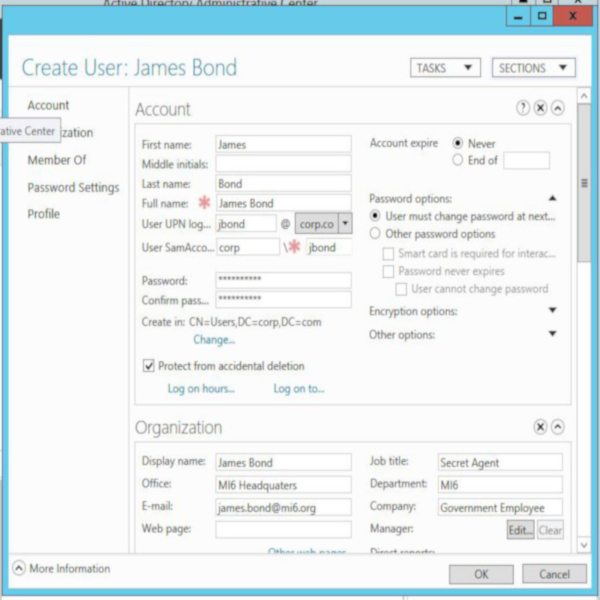Check Password never expires
This screenshot has width=600, height=600.
(x=388, y=271)
